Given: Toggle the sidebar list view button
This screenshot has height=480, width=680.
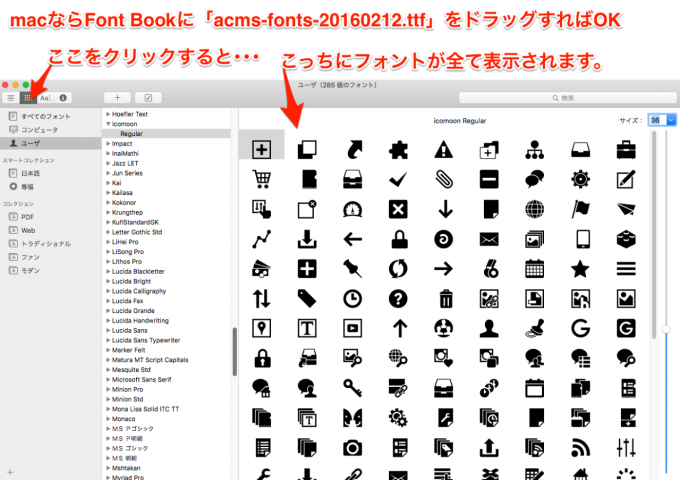Looking at the screenshot, I should click(x=11, y=98).
